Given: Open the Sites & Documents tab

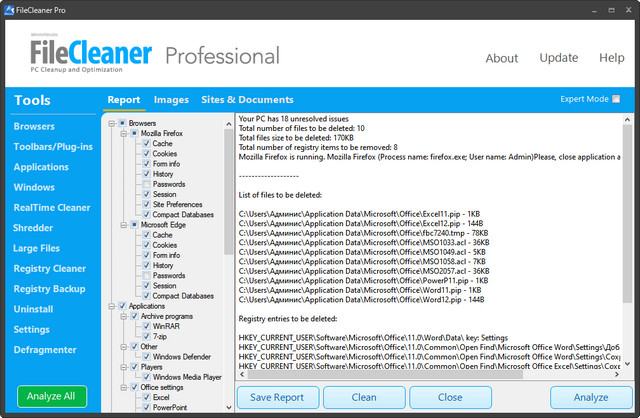Looking at the screenshot, I should [x=248, y=100].
